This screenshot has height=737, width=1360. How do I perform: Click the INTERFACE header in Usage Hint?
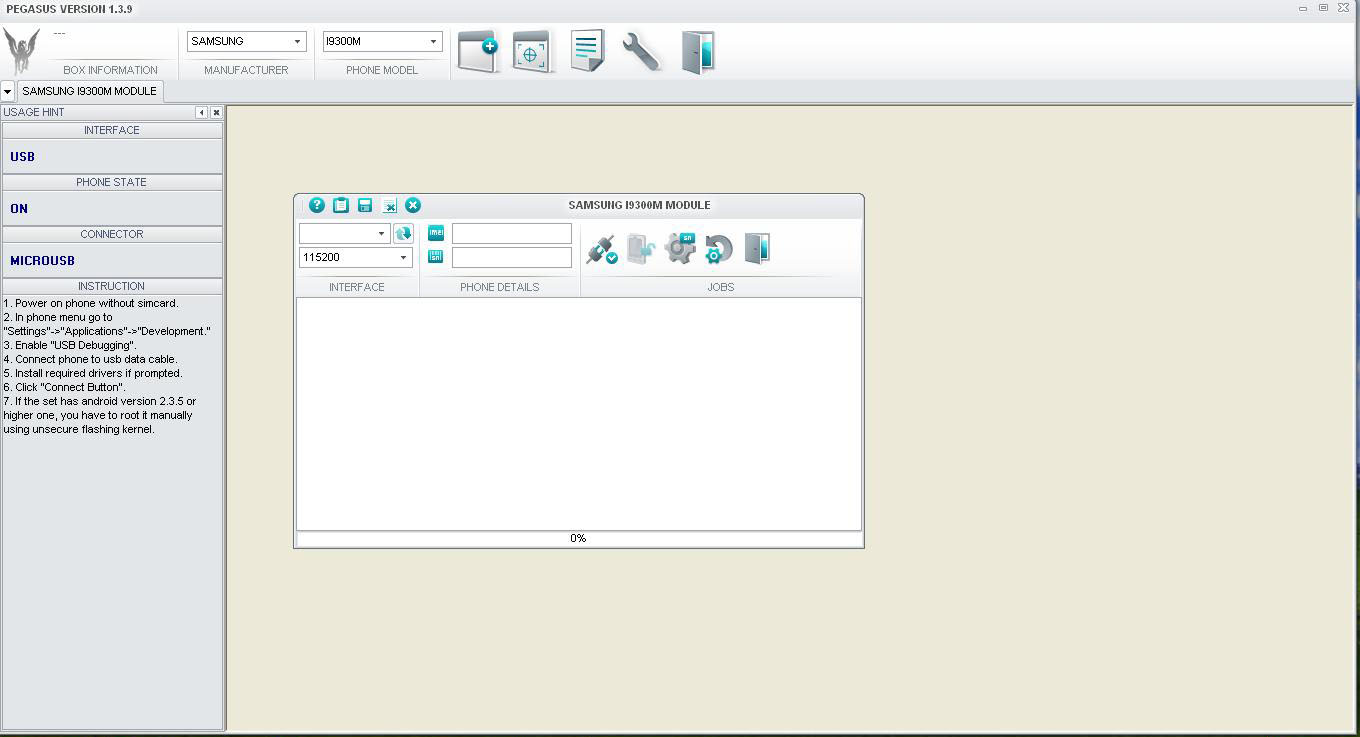pyautogui.click(x=112, y=130)
